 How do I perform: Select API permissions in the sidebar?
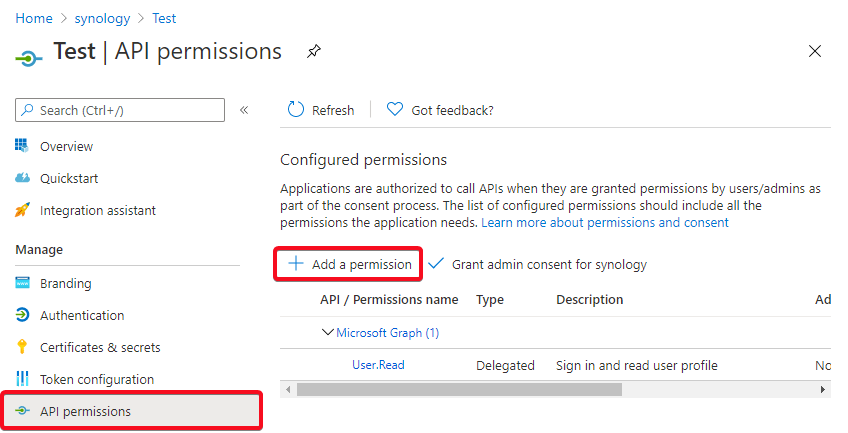tap(131, 411)
